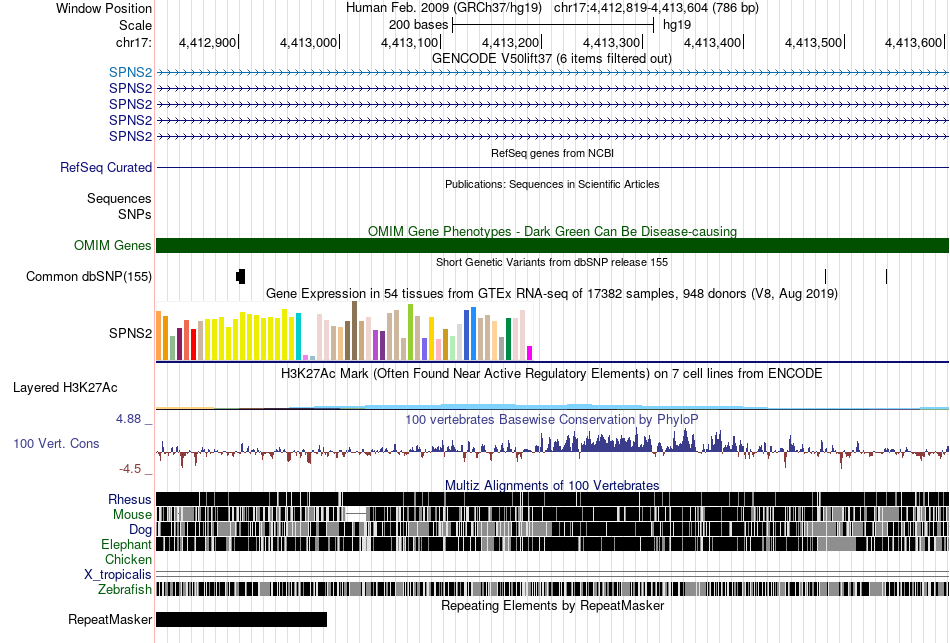950x643 pixels.
Task: Select the Chicken alignment label
Action: pyautogui.click(x=128, y=559)
